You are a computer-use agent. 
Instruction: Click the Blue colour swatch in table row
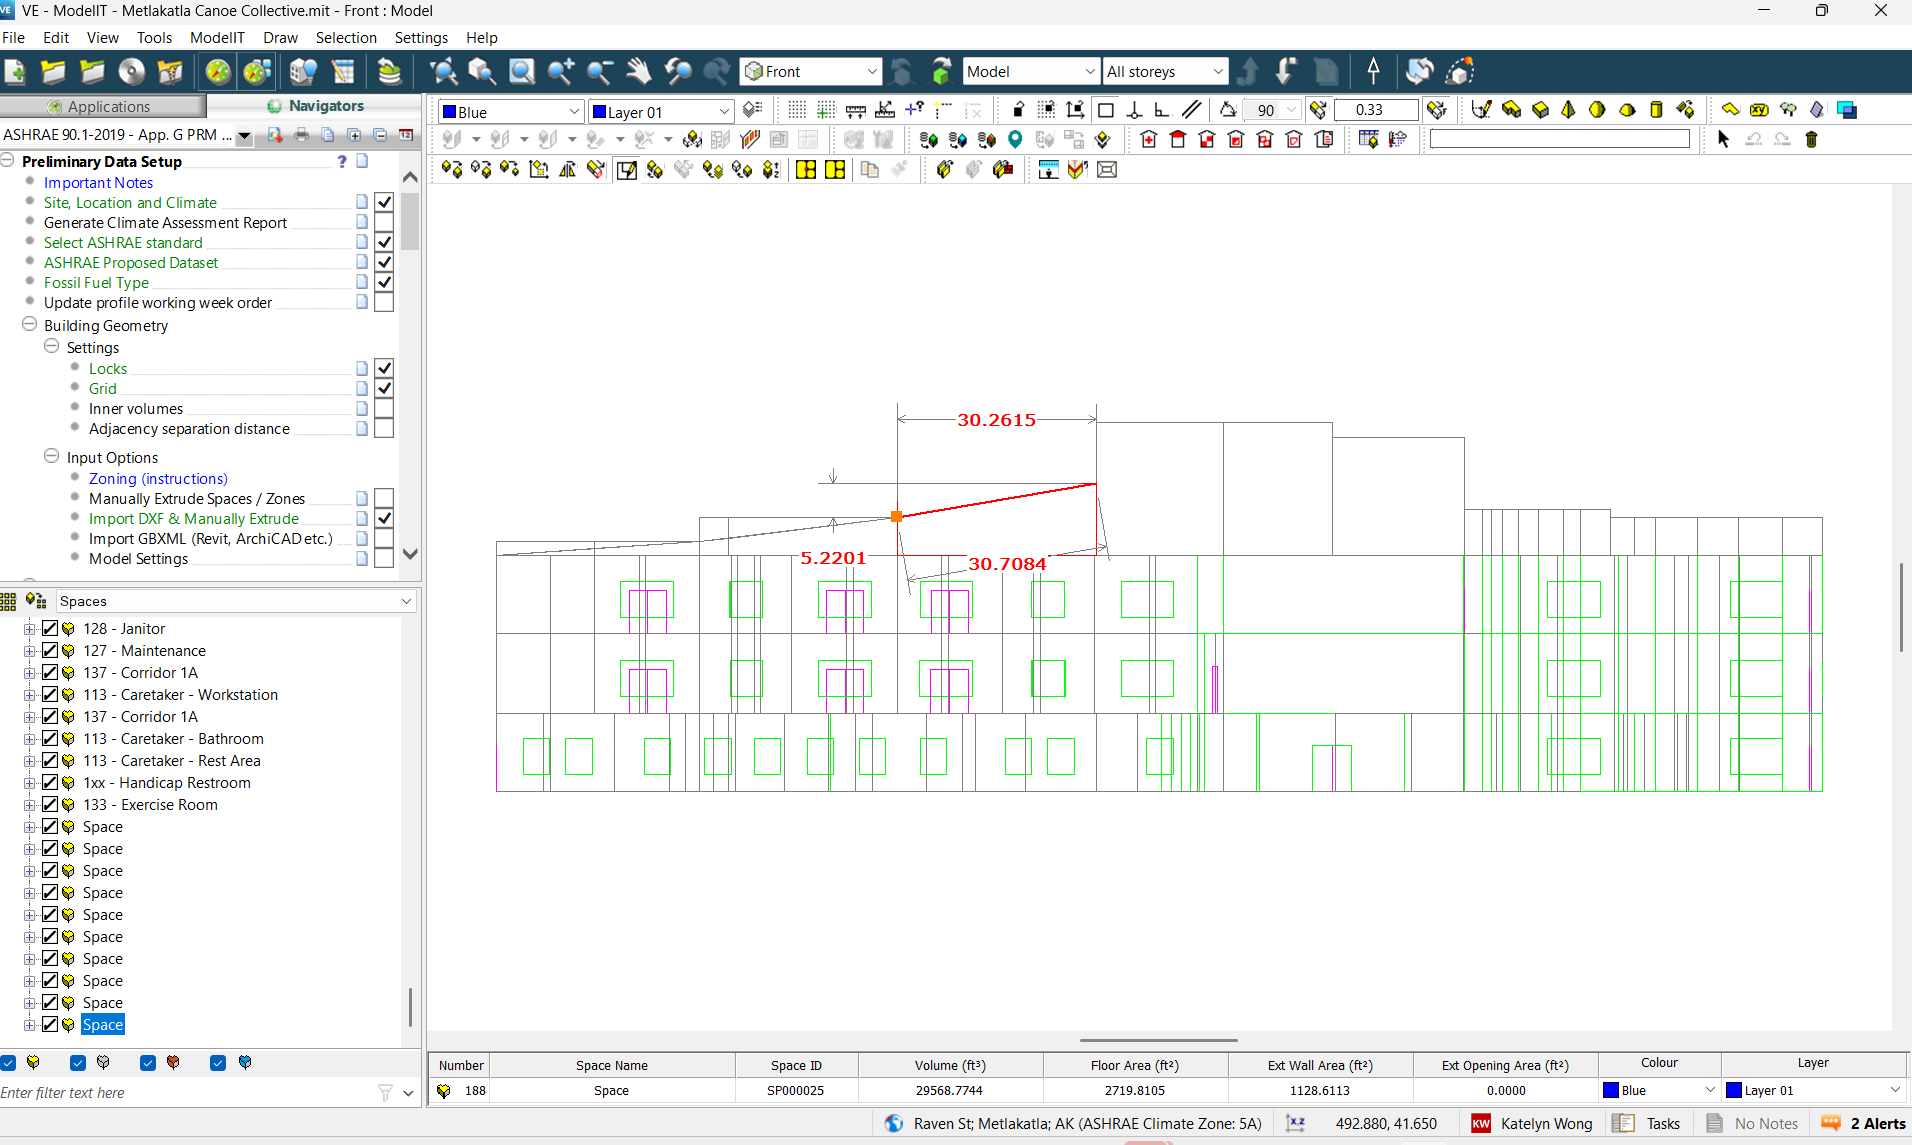coord(1610,1090)
